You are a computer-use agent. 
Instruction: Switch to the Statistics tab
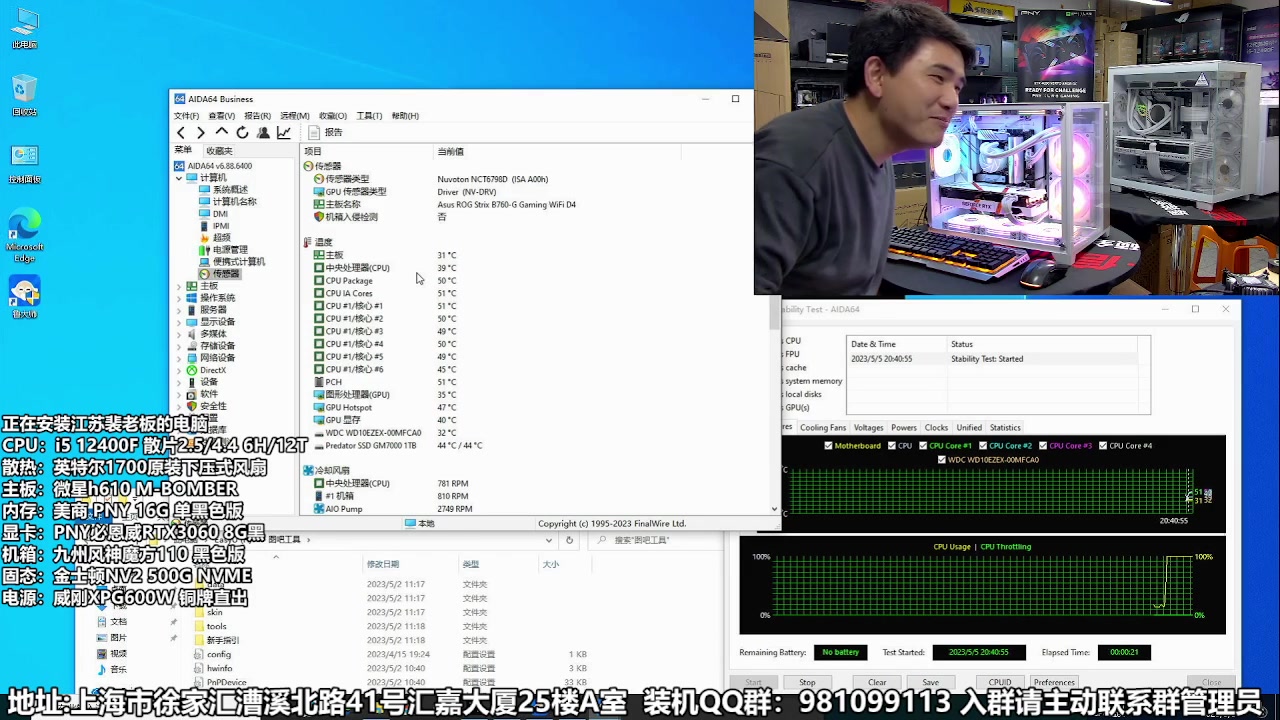click(1005, 428)
